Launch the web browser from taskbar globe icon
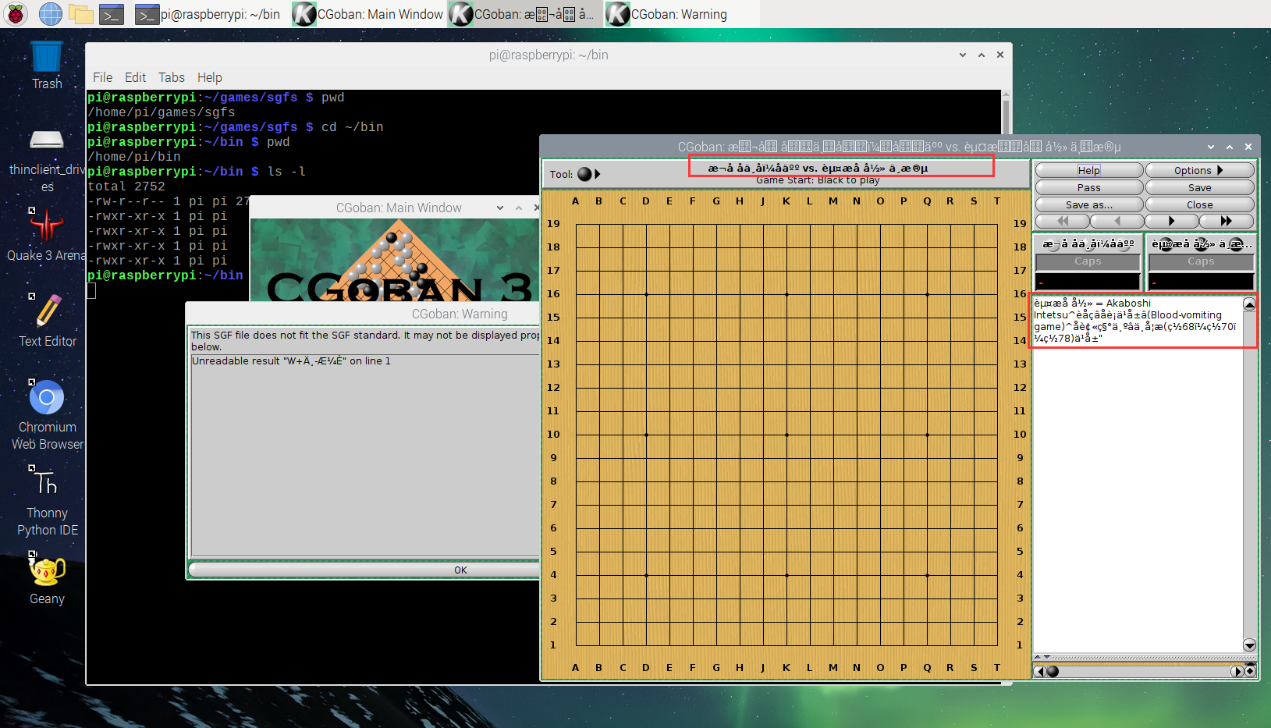Screen dimensions: 1271x728 point(49,14)
